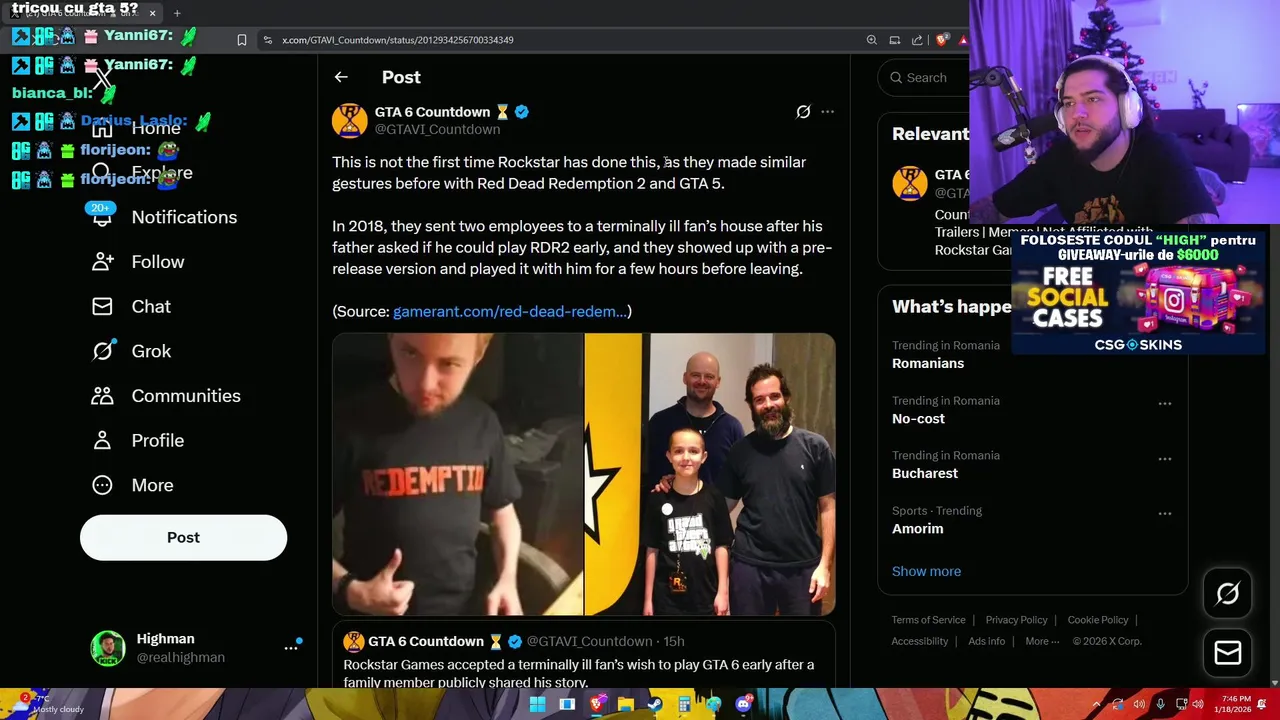This screenshot has height=720, width=1280.
Task: Open the photo of fan with two men
Action: point(710,474)
